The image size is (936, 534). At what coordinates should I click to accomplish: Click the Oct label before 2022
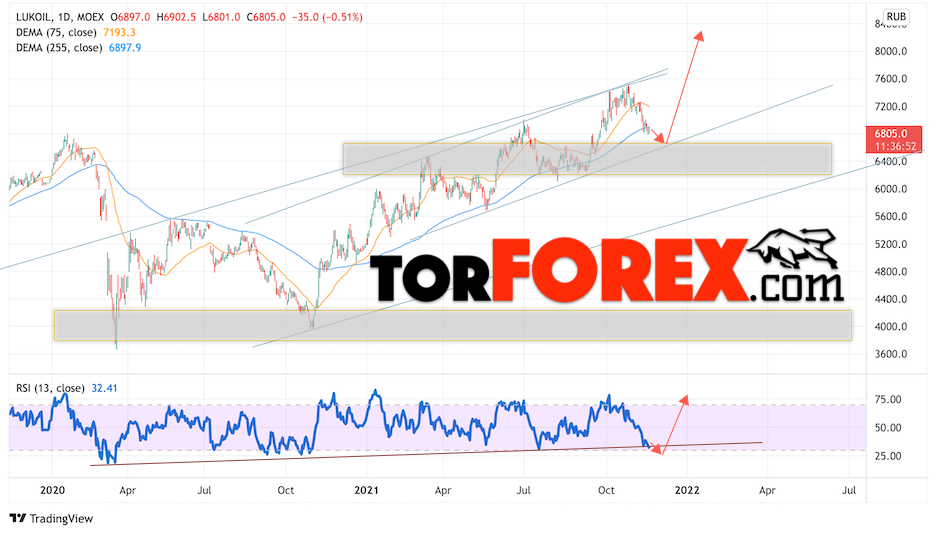click(x=606, y=490)
